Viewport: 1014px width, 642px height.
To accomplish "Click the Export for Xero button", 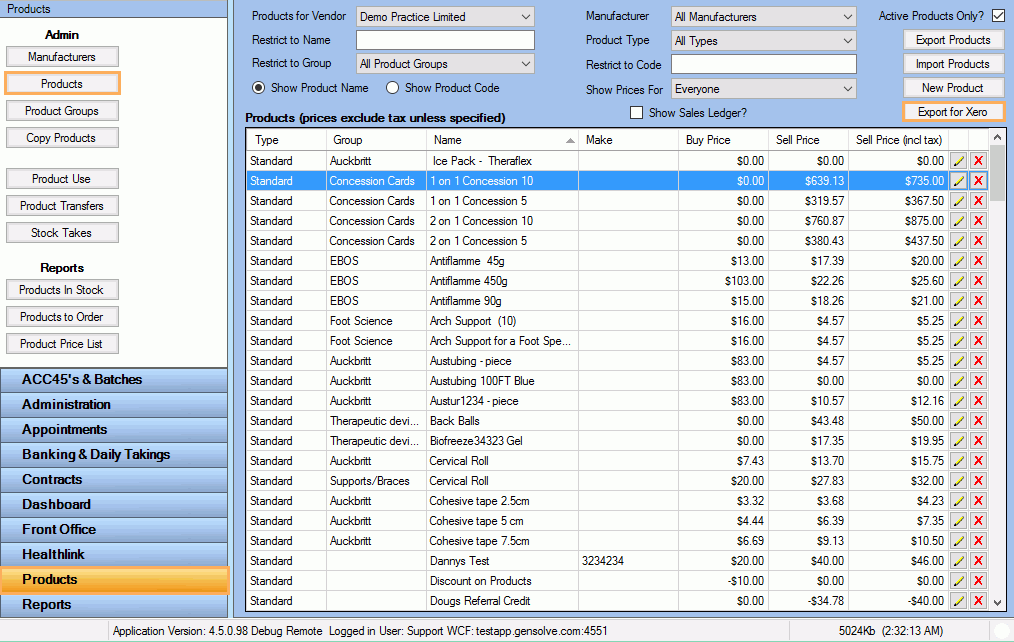I will click(953, 112).
